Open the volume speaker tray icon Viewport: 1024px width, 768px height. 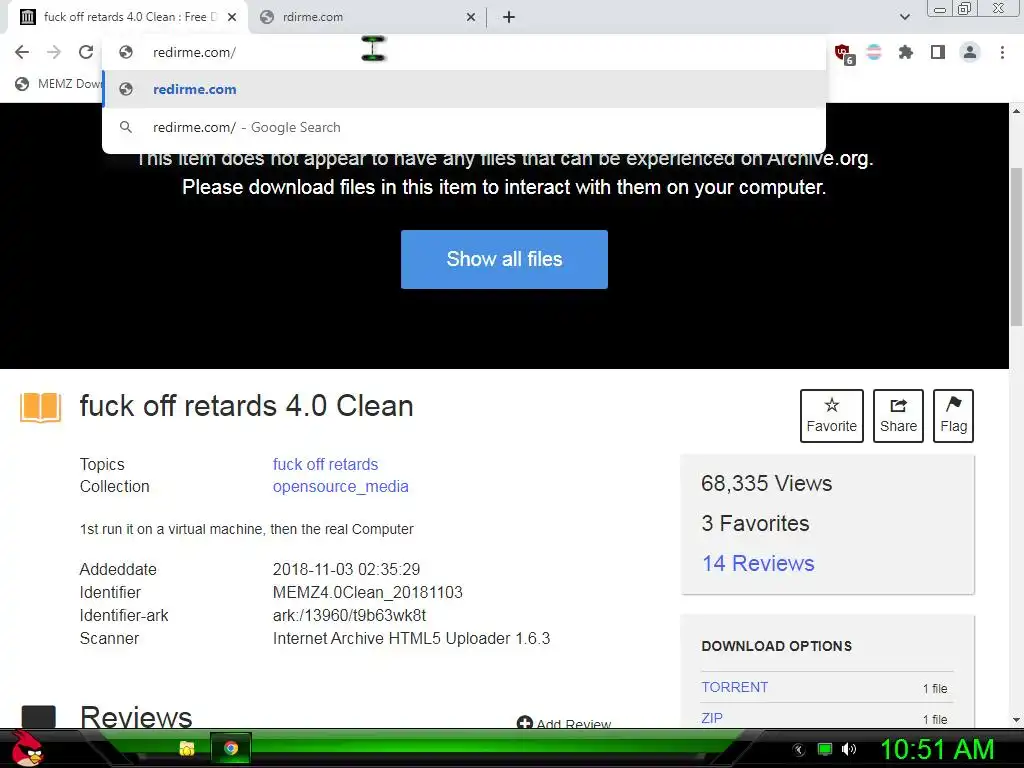pos(848,749)
